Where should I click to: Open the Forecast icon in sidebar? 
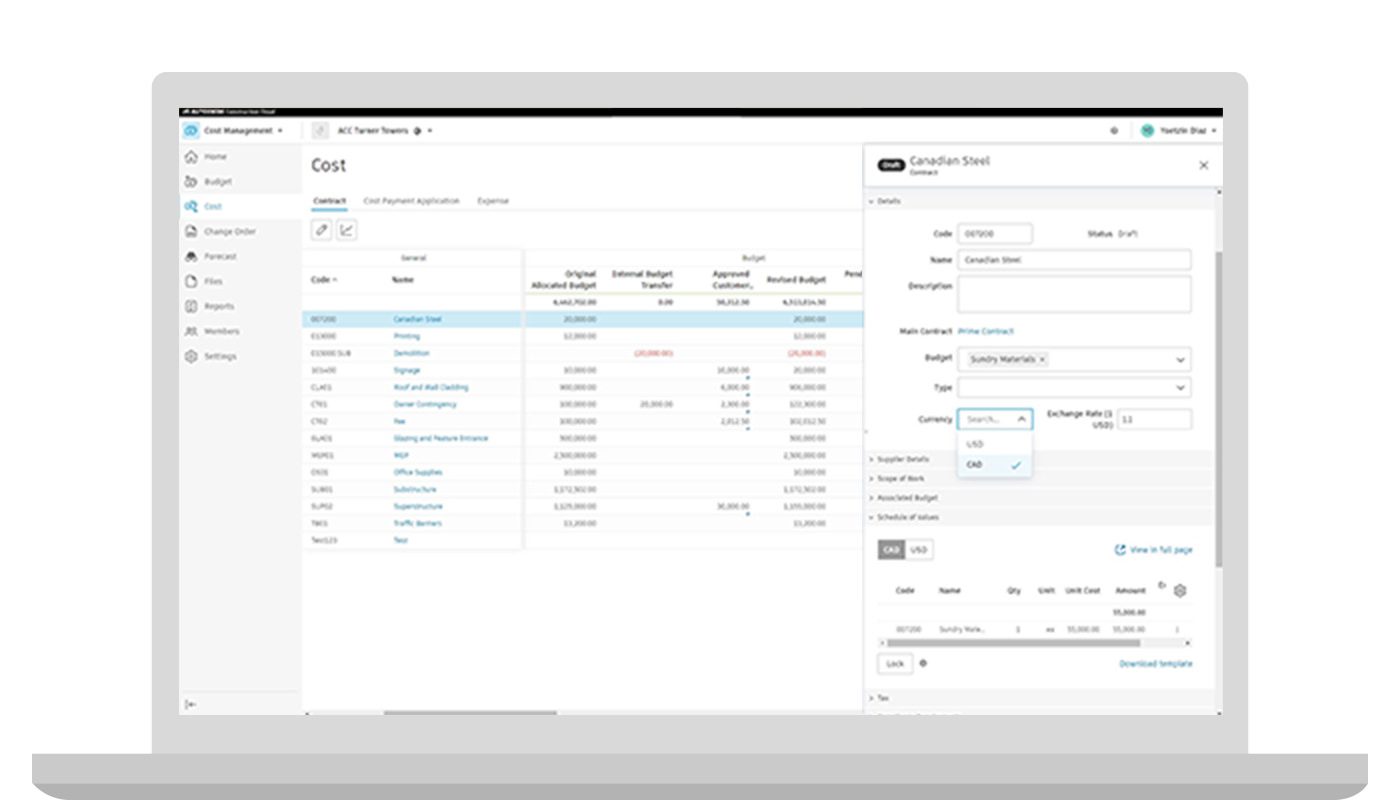click(190, 256)
